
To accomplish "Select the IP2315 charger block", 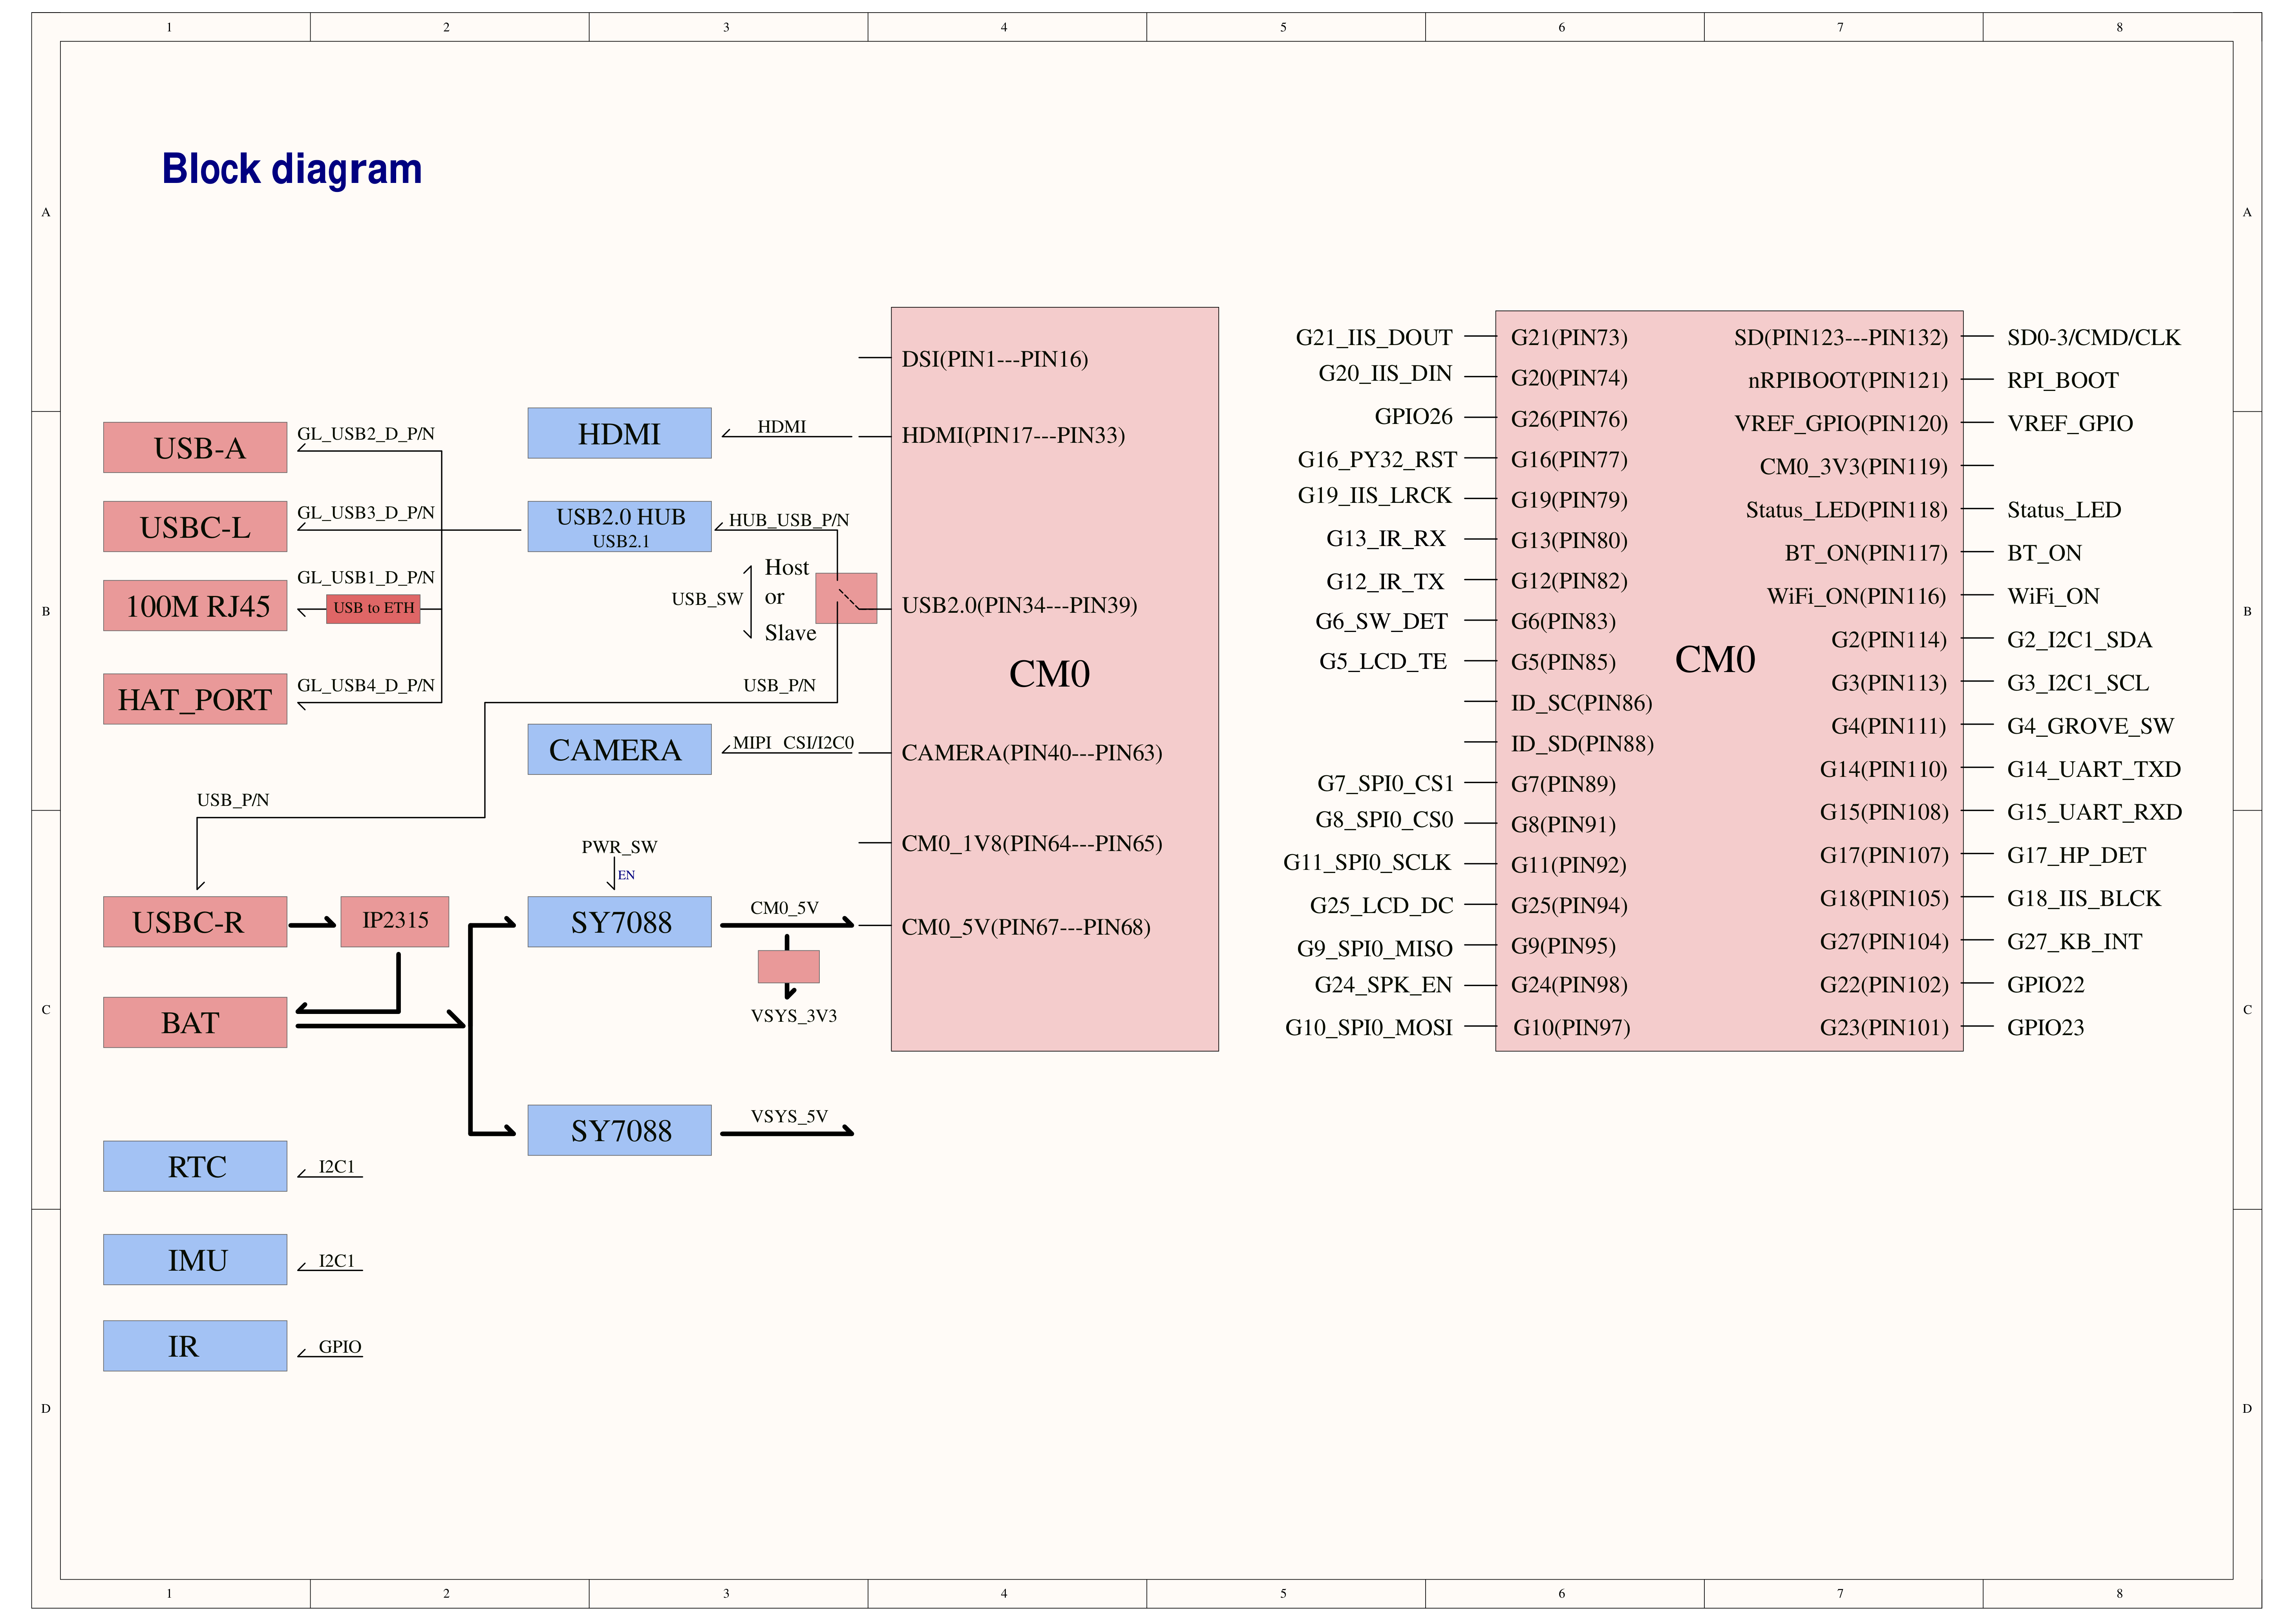I will click(395, 921).
